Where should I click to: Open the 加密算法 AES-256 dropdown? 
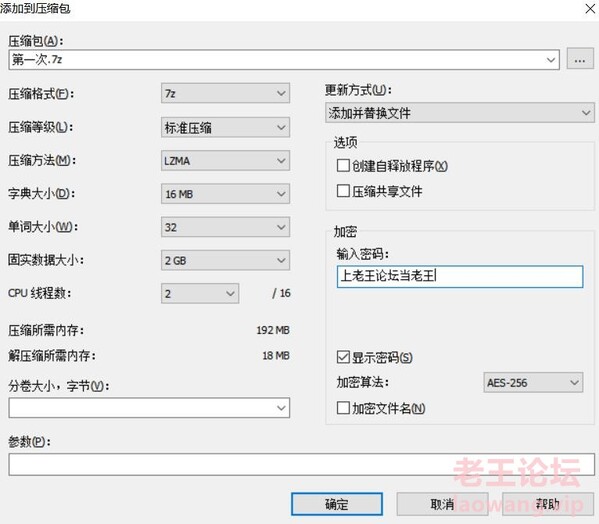[x=533, y=382]
